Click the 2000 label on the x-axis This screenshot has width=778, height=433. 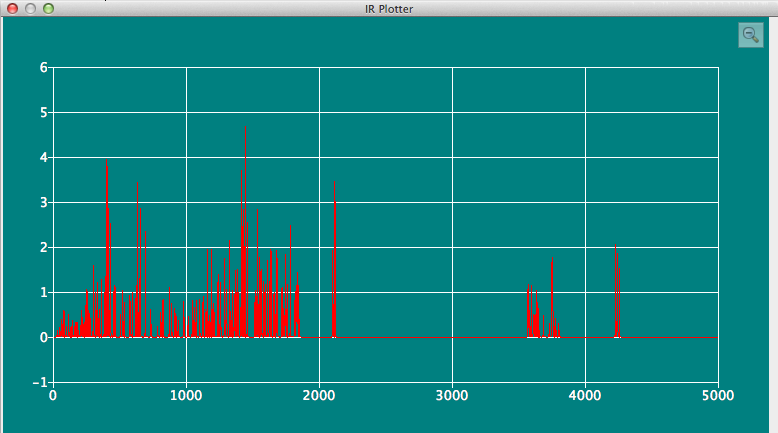319,395
